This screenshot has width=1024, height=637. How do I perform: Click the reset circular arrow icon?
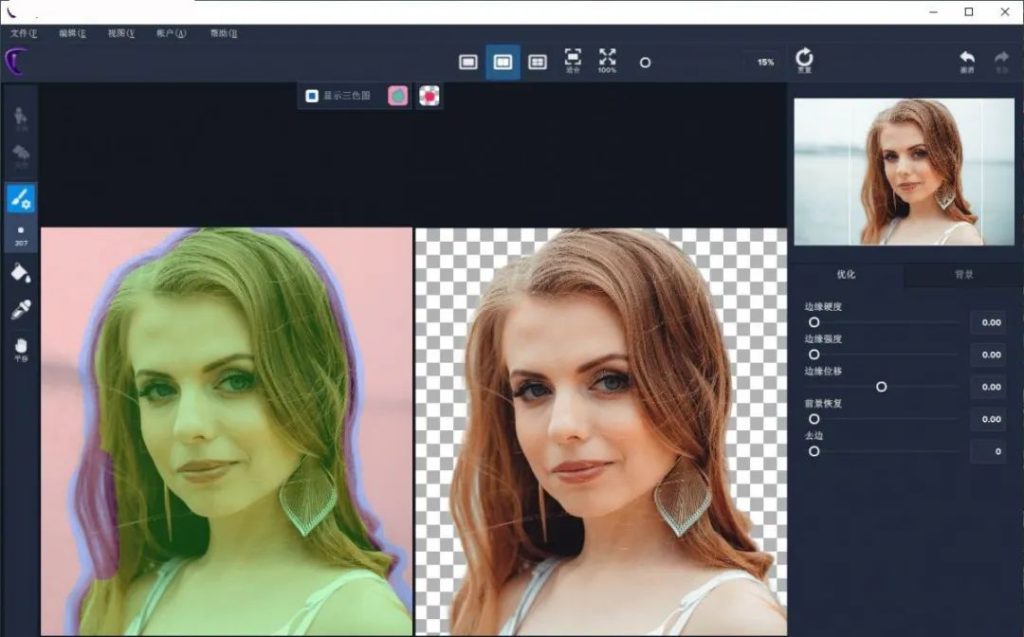point(804,60)
